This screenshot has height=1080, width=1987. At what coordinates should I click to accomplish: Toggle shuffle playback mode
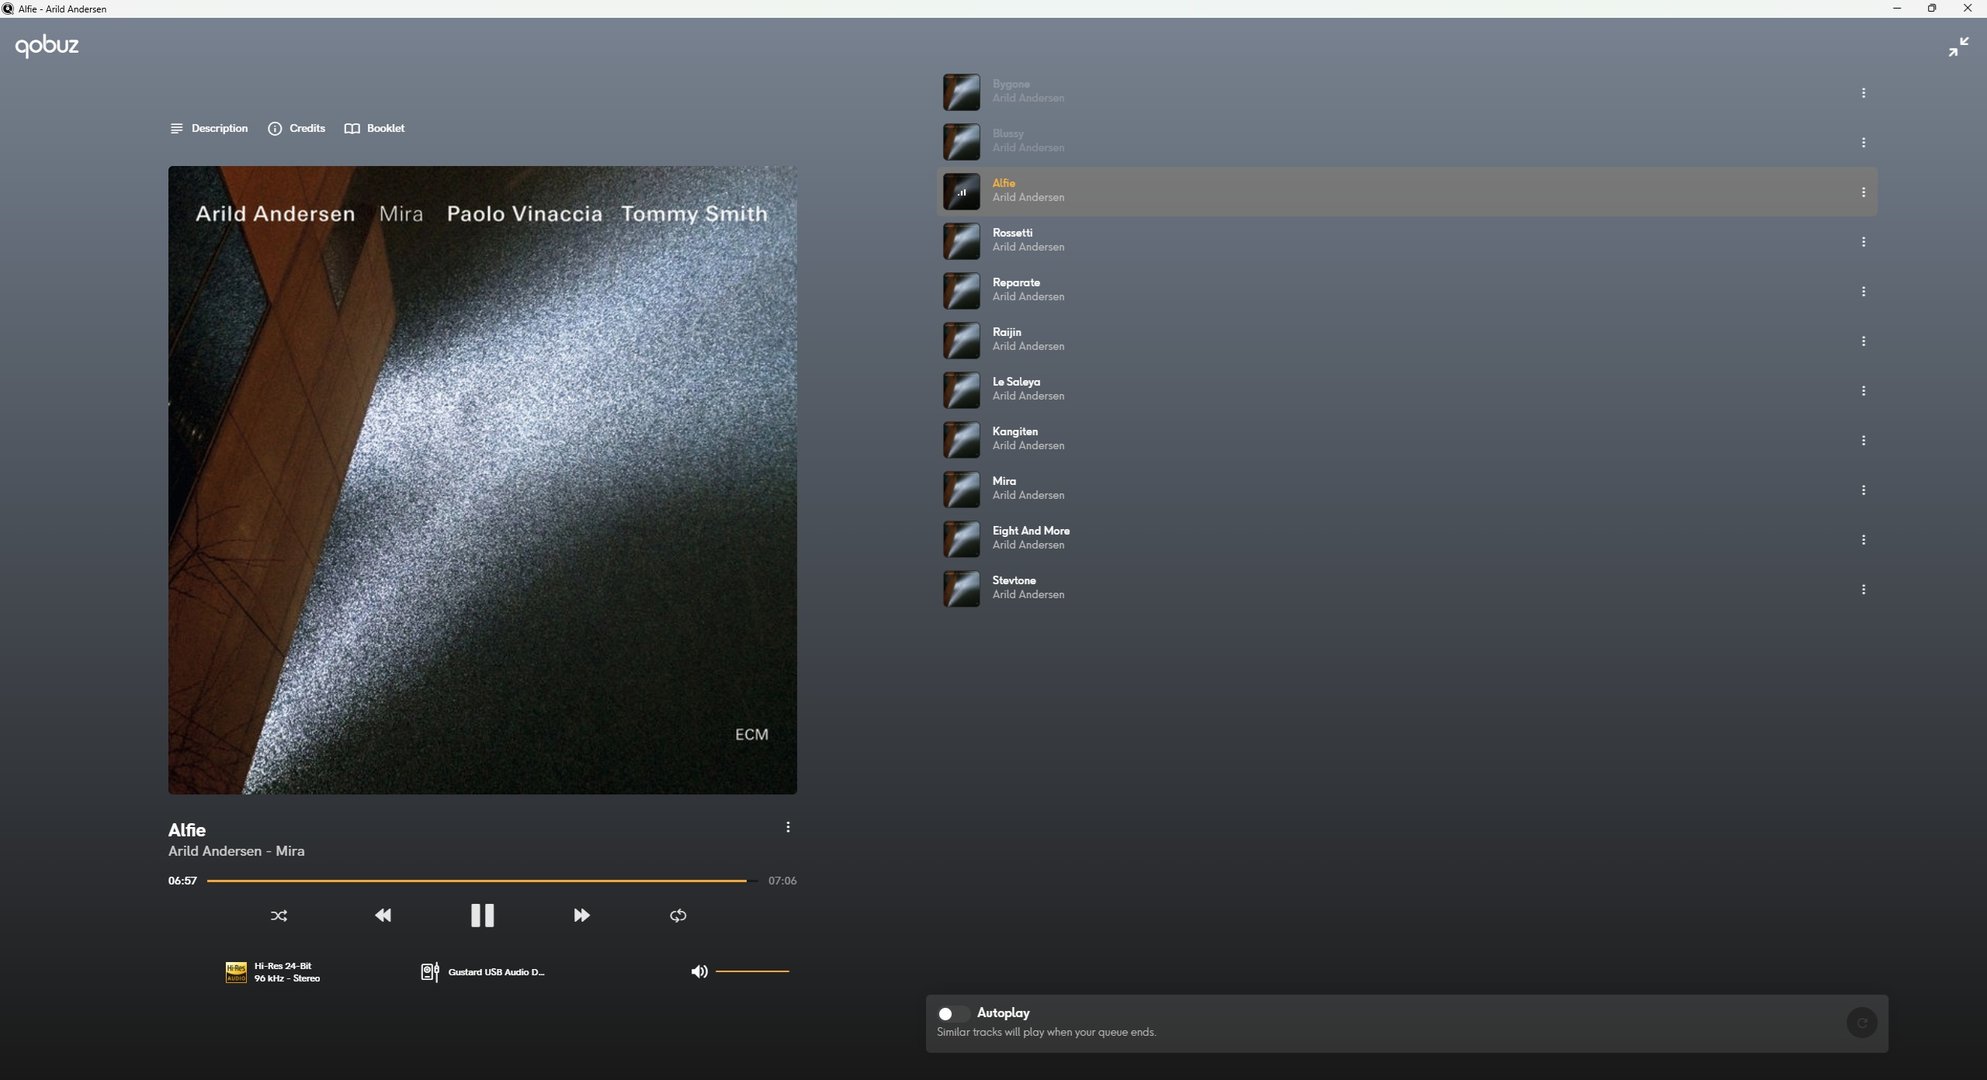(x=279, y=915)
